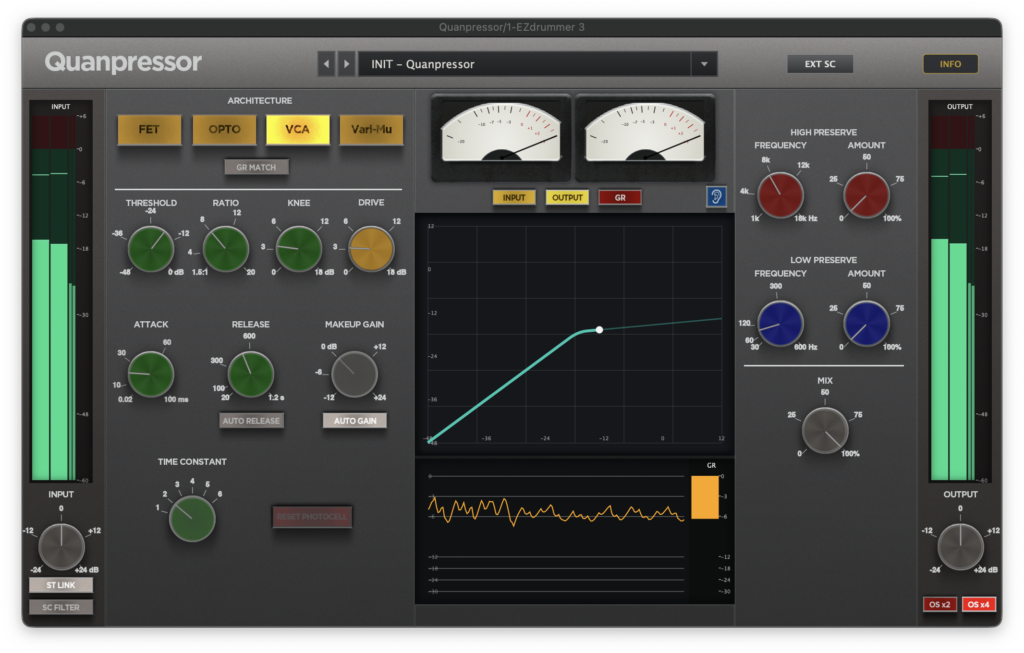Toggle the SC FILTER button

[61, 607]
